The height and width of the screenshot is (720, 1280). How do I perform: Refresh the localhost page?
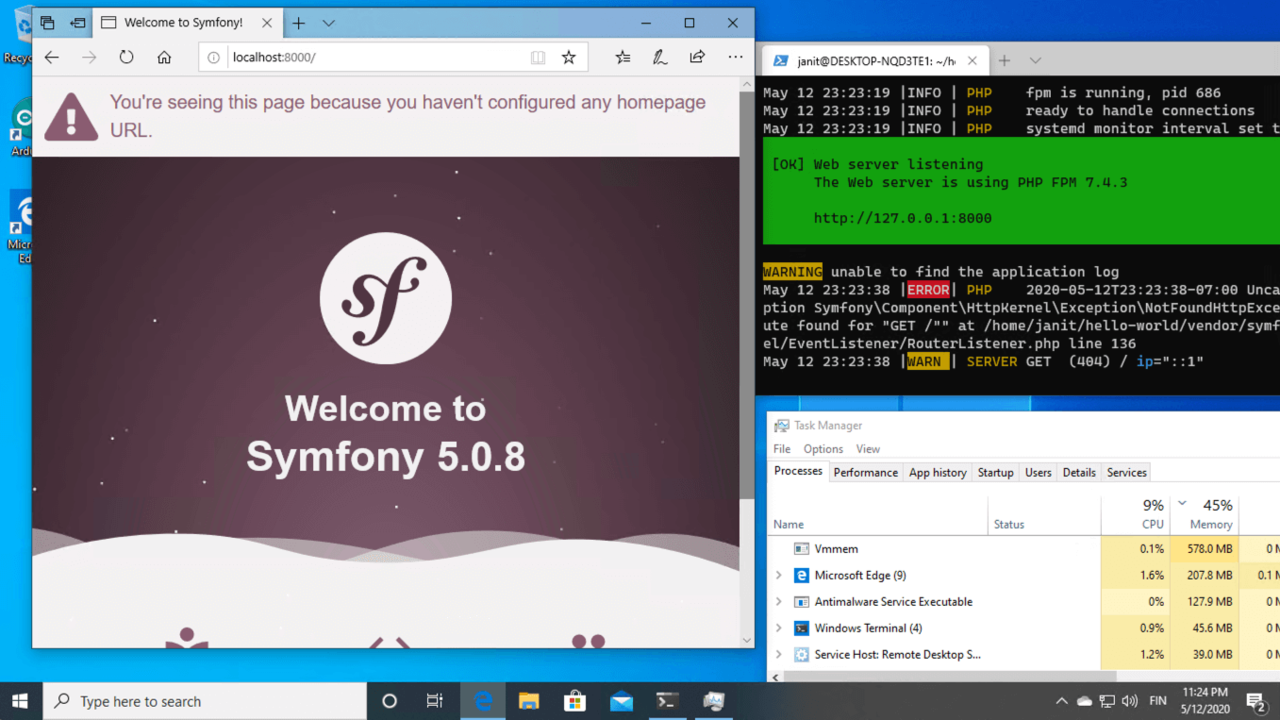126,57
